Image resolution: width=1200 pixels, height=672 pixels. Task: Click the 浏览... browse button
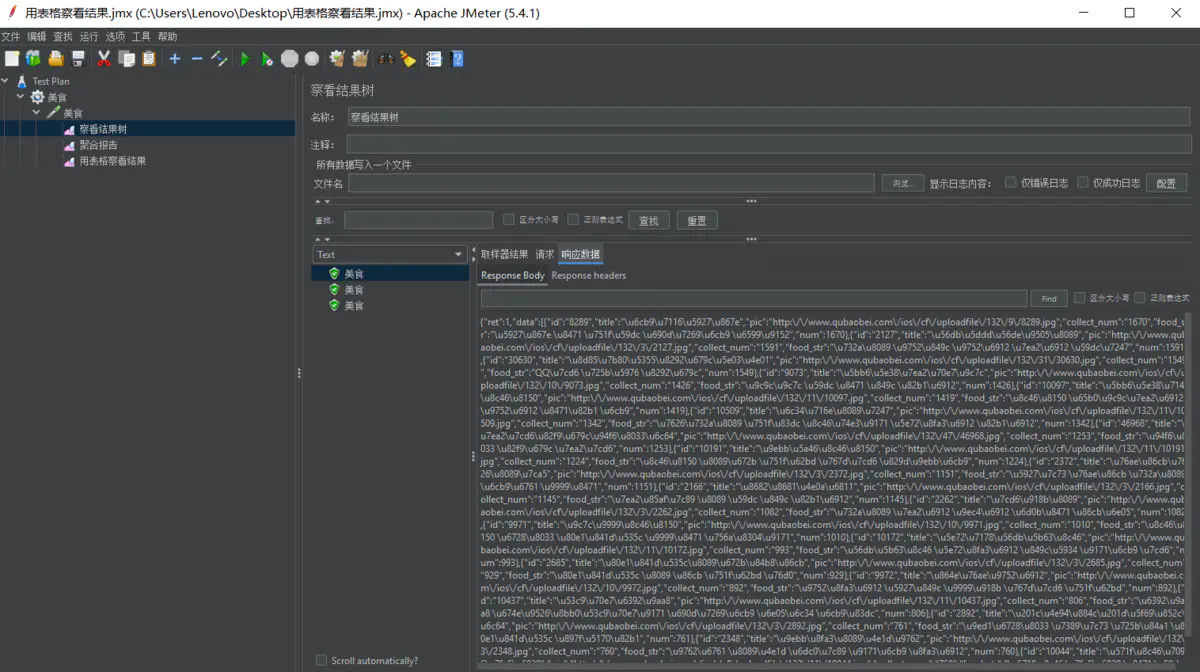click(902, 183)
